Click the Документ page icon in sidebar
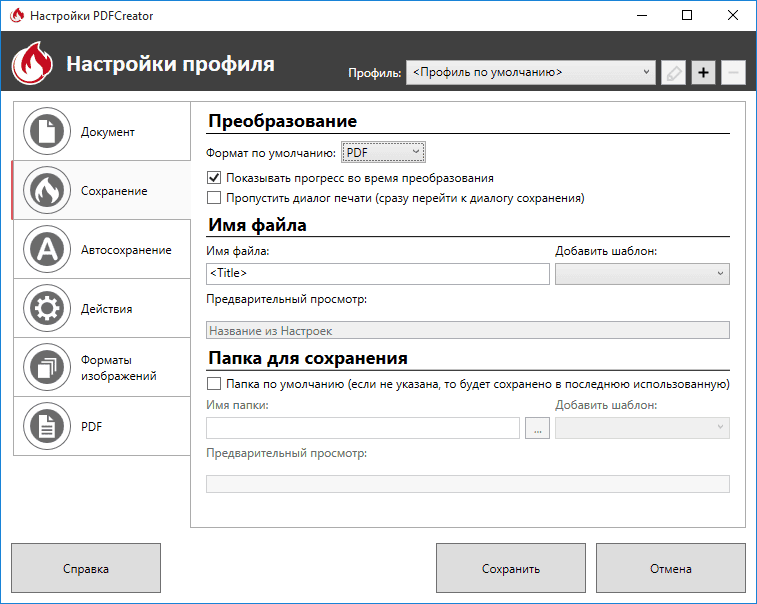757x604 pixels. 44,132
